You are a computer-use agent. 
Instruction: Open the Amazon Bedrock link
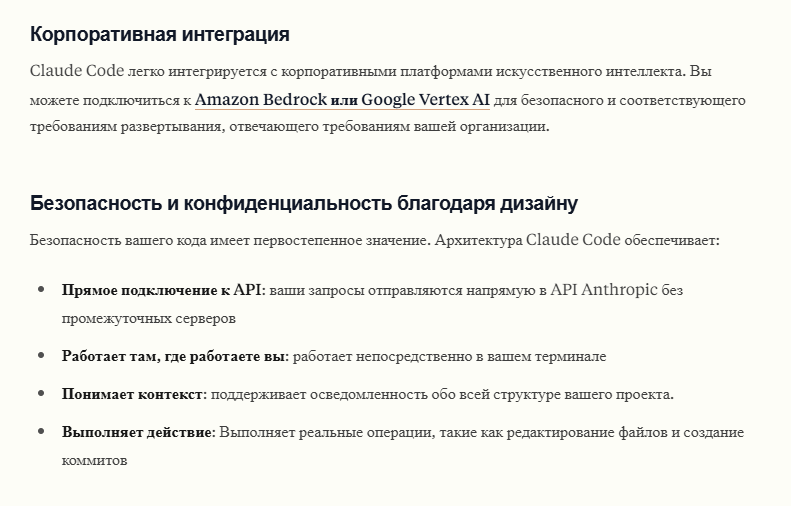coord(261,100)
